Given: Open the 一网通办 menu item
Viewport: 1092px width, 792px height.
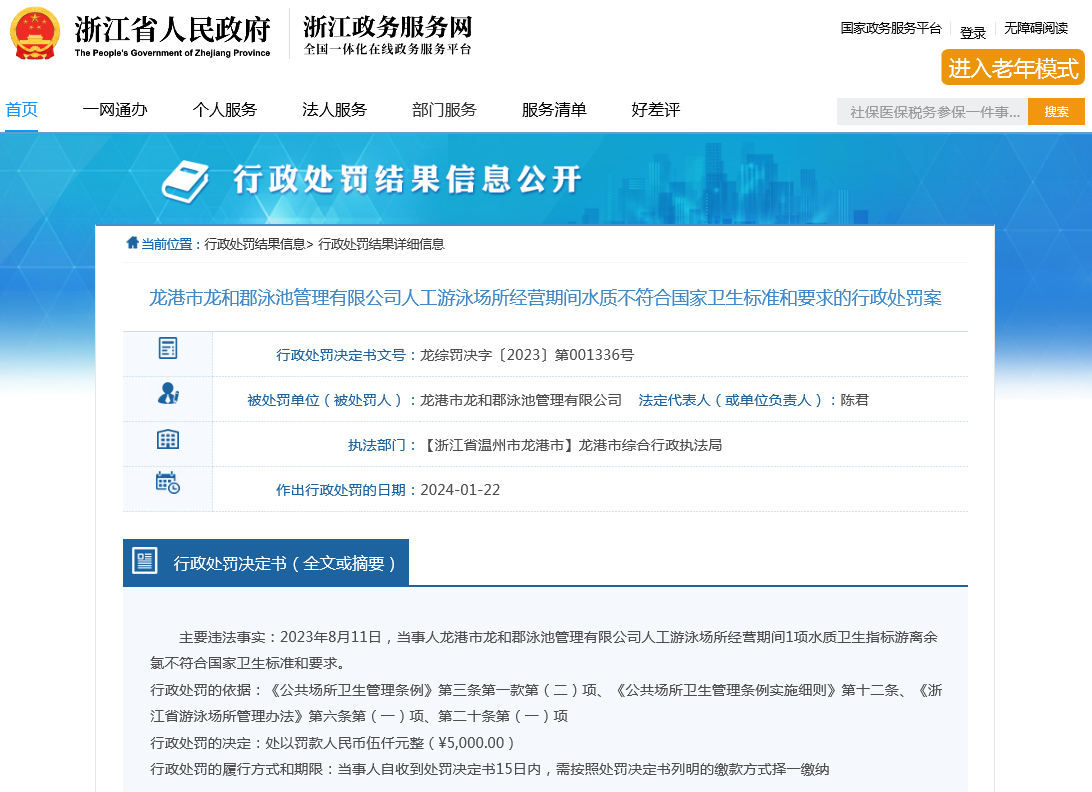Looking at the screenshot, I should 115,109.
